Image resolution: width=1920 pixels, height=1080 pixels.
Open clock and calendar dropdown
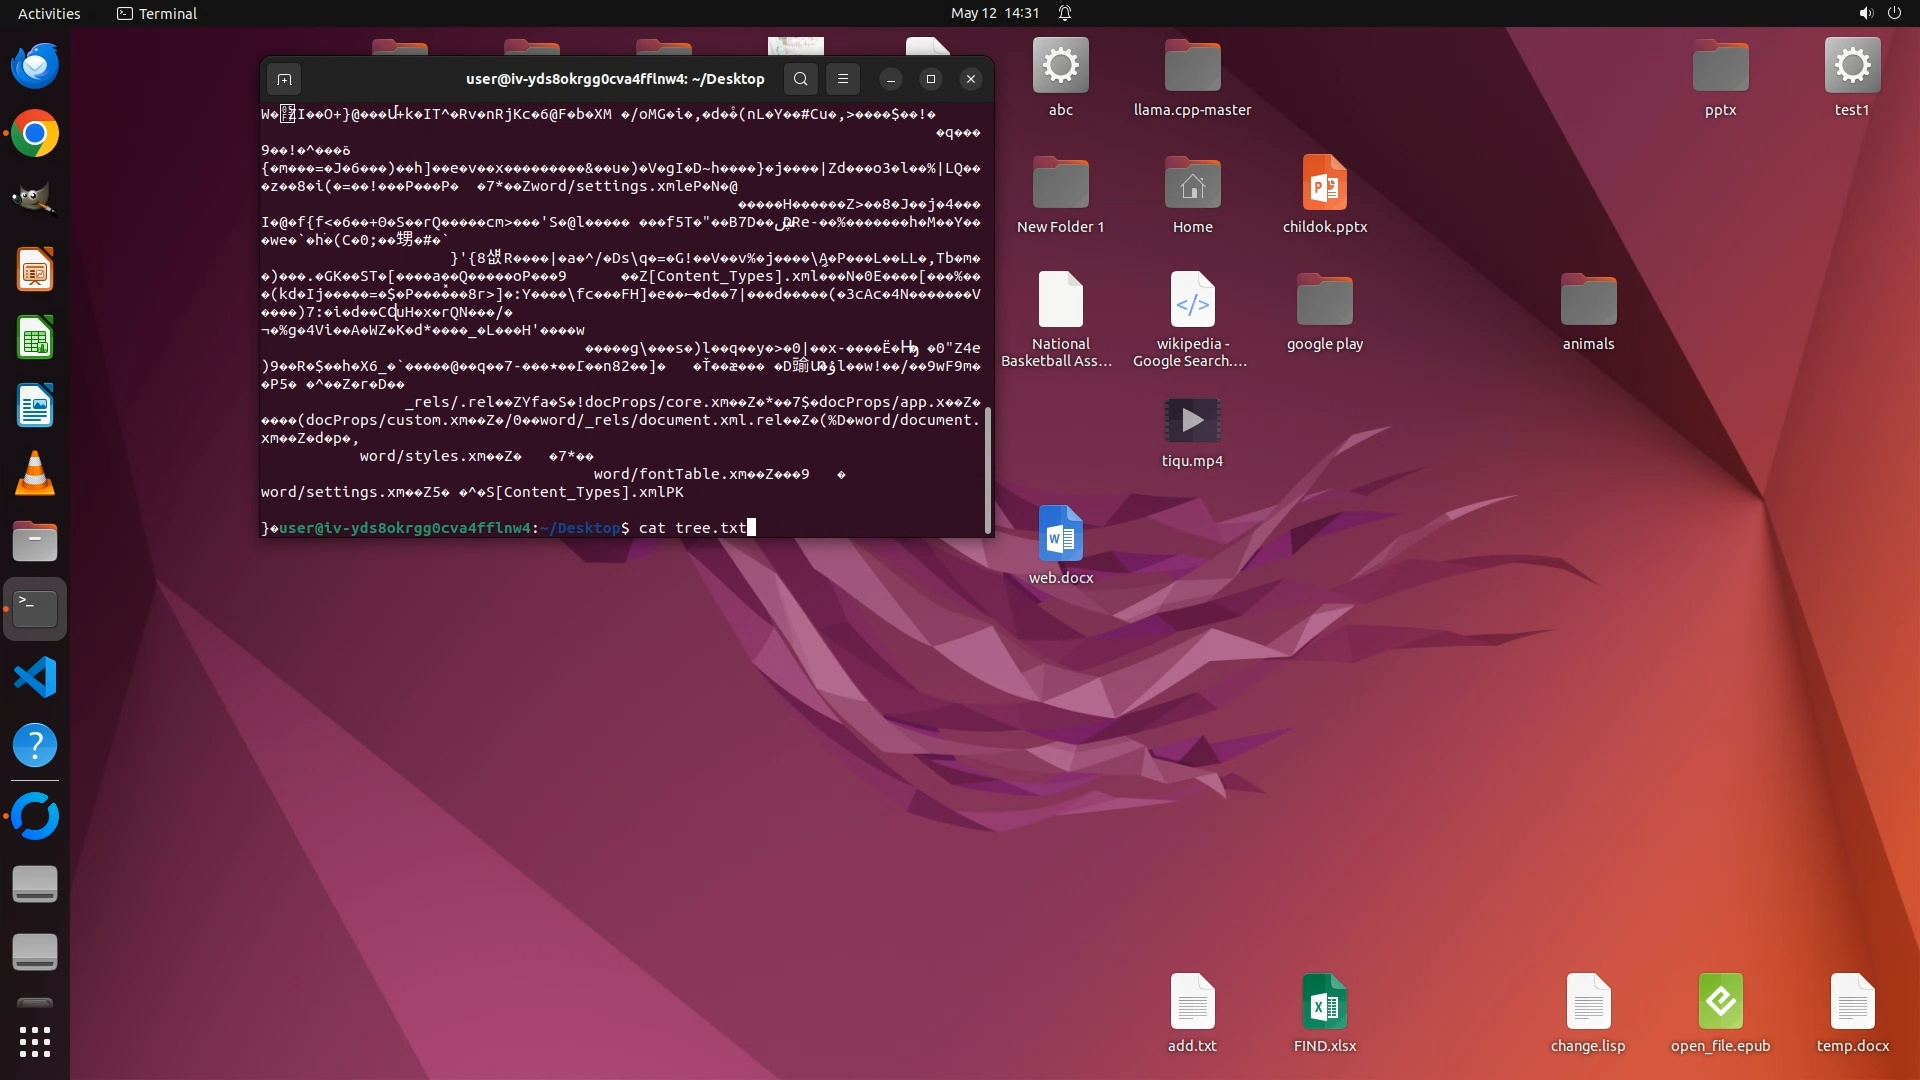coord(995,13)
